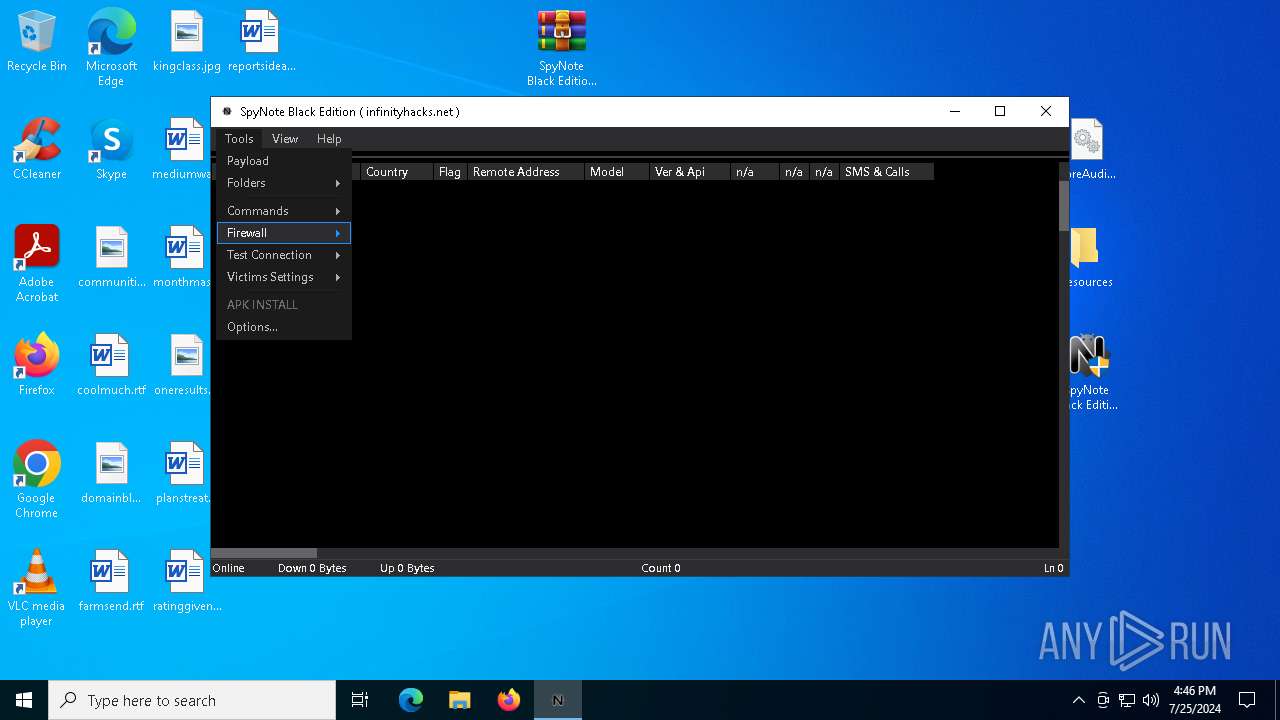Click the Windows search box
1280x720 pixels.
tap(192, 700)
